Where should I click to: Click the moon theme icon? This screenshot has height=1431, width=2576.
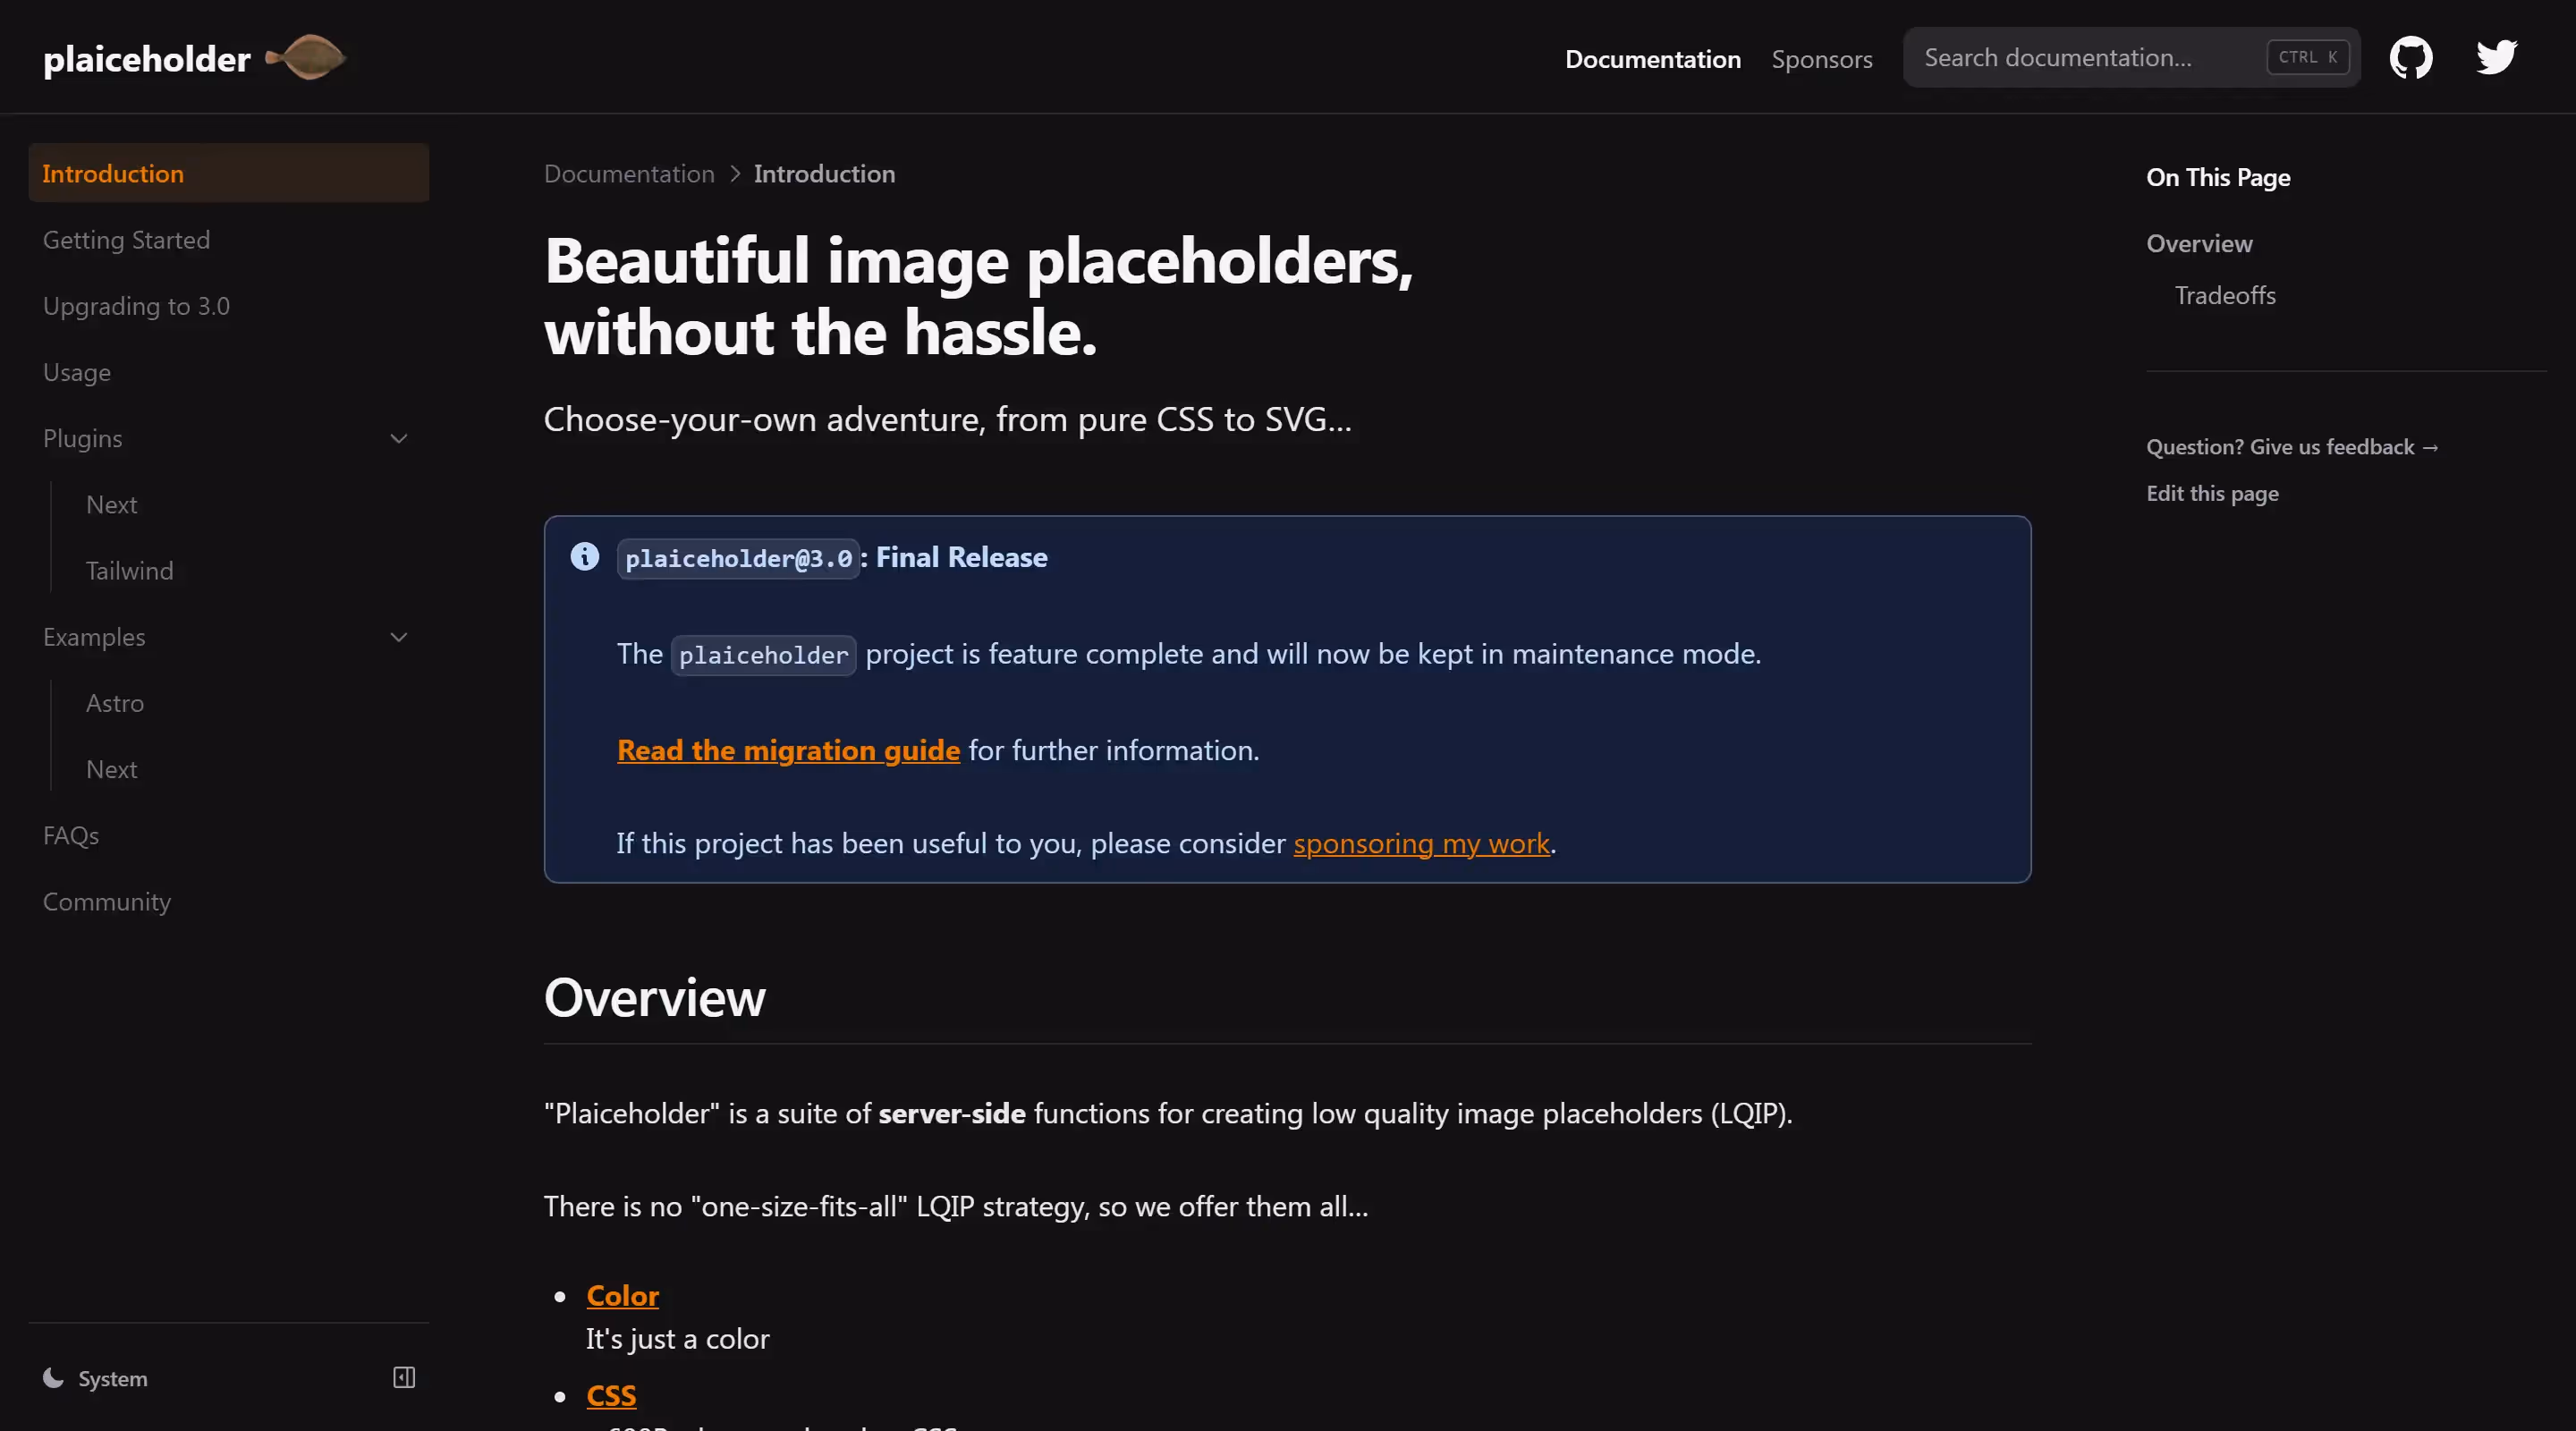pyautogui.click(x=53, y=1378)
